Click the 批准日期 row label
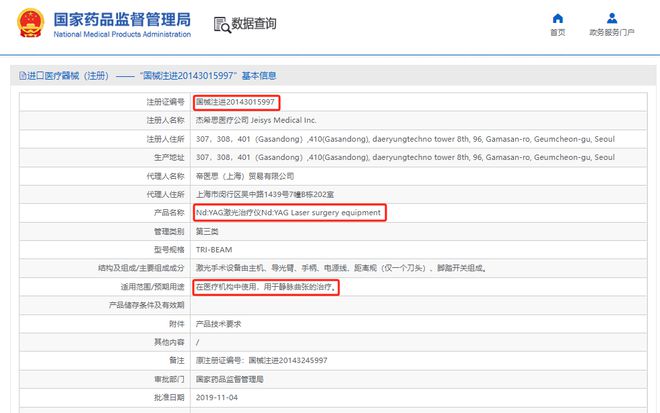660x413 pixels. pos(169,397)
